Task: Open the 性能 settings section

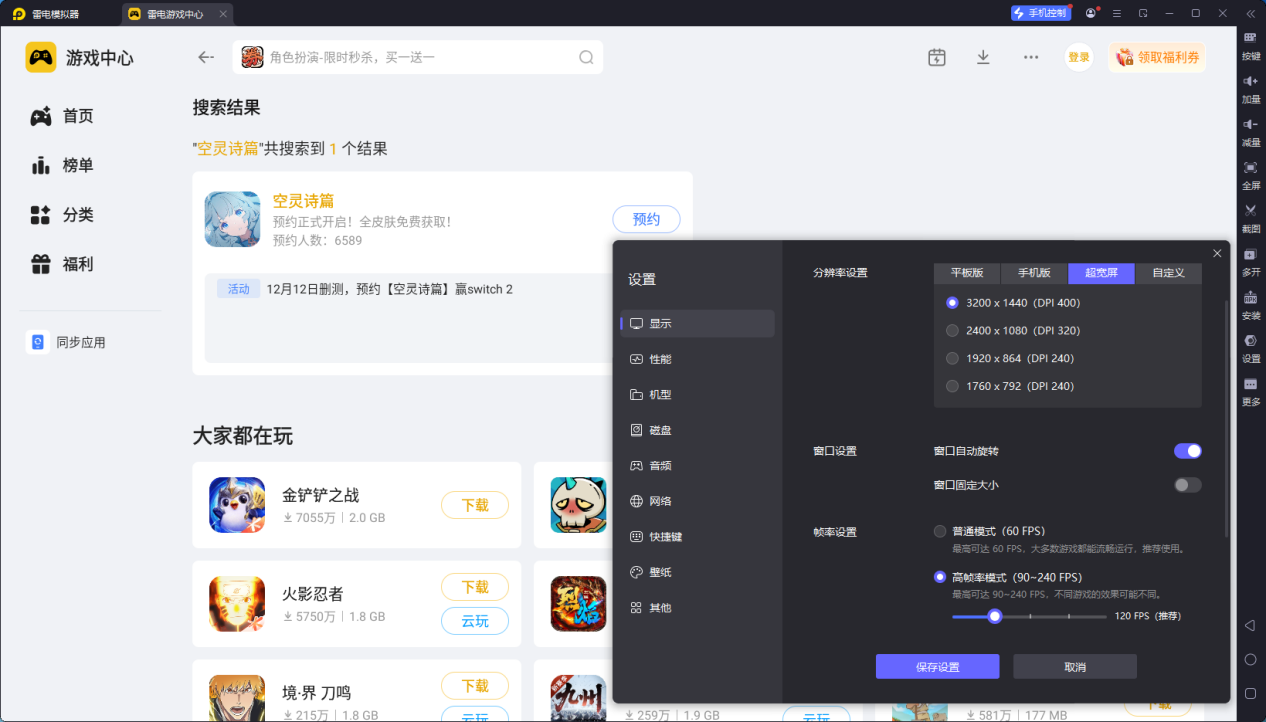Action: (660, 359)
